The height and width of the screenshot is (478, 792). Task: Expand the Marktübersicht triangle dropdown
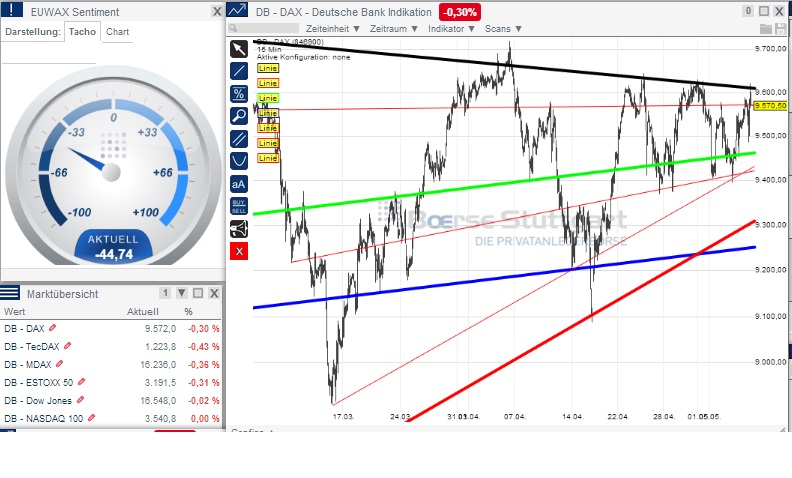point(182,293)
